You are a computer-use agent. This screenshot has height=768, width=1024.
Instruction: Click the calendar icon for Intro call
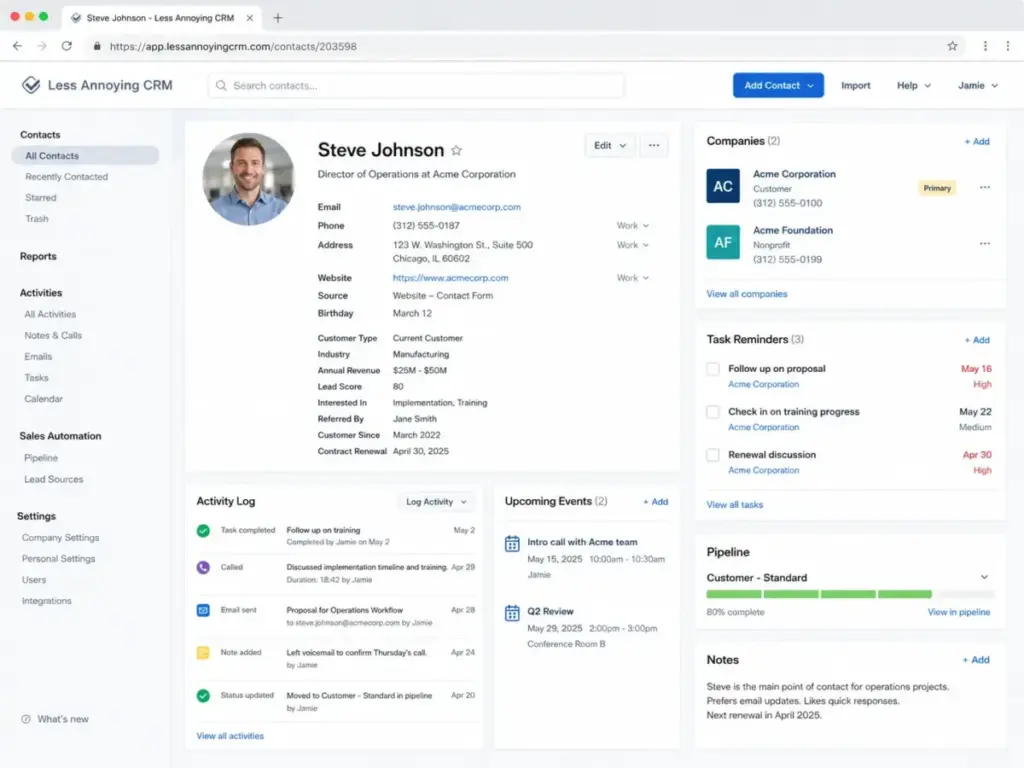(x=512, y=543)
